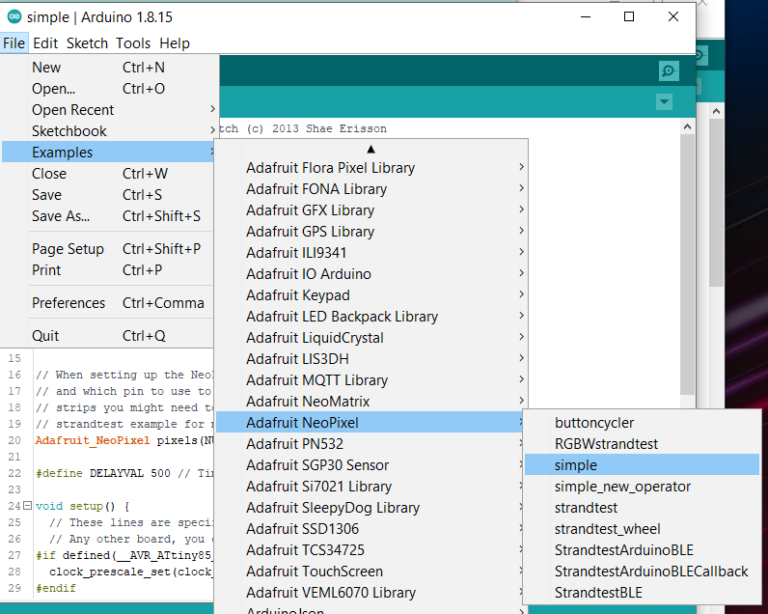Open the Sketch menu
Screen dimensions: 768x614
87,43
